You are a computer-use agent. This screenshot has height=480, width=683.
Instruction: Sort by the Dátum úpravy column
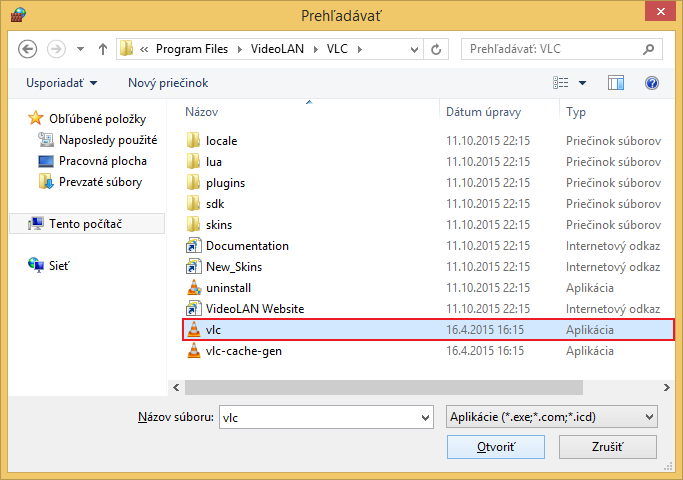point(484,112)
